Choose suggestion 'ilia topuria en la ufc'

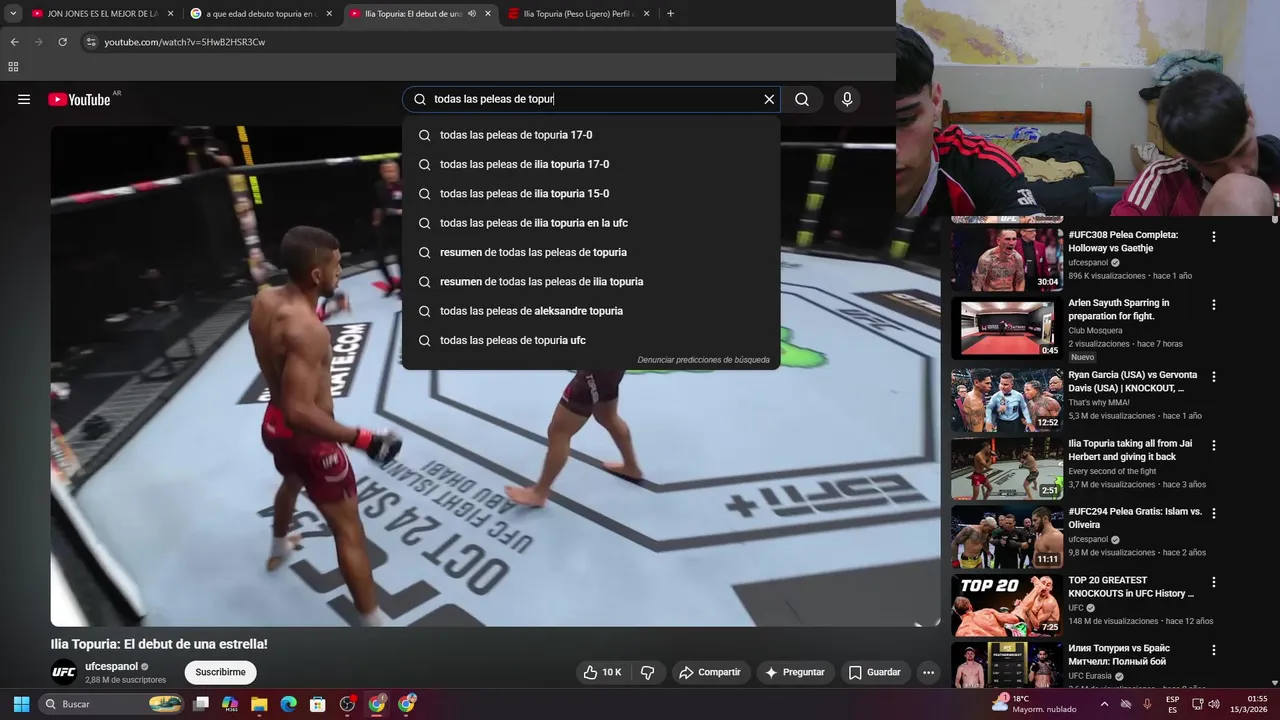pyautogui.click(x=591, y=223)
